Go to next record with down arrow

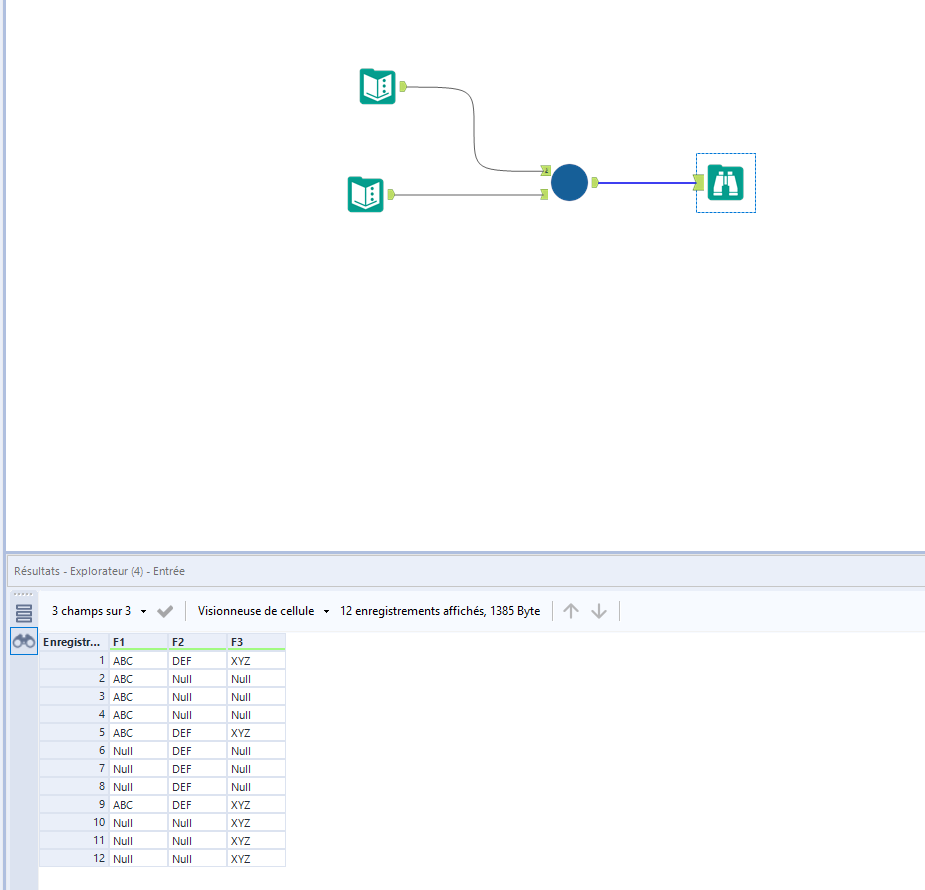pyautogui.click(x=599, y=611)
